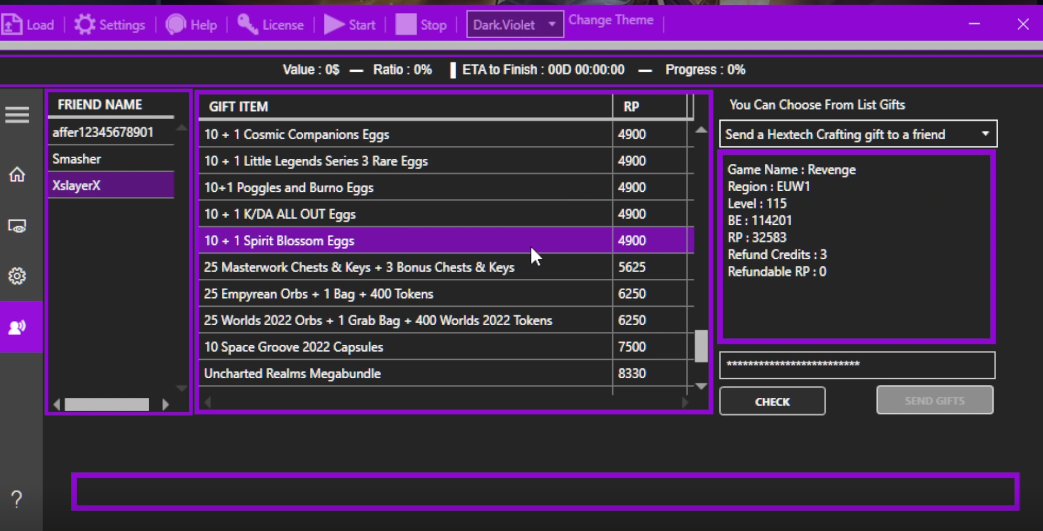Screen dimensions: 1043x531
Task: Click the RP column header
Action: pyautogui.click(x=631, y=106)
